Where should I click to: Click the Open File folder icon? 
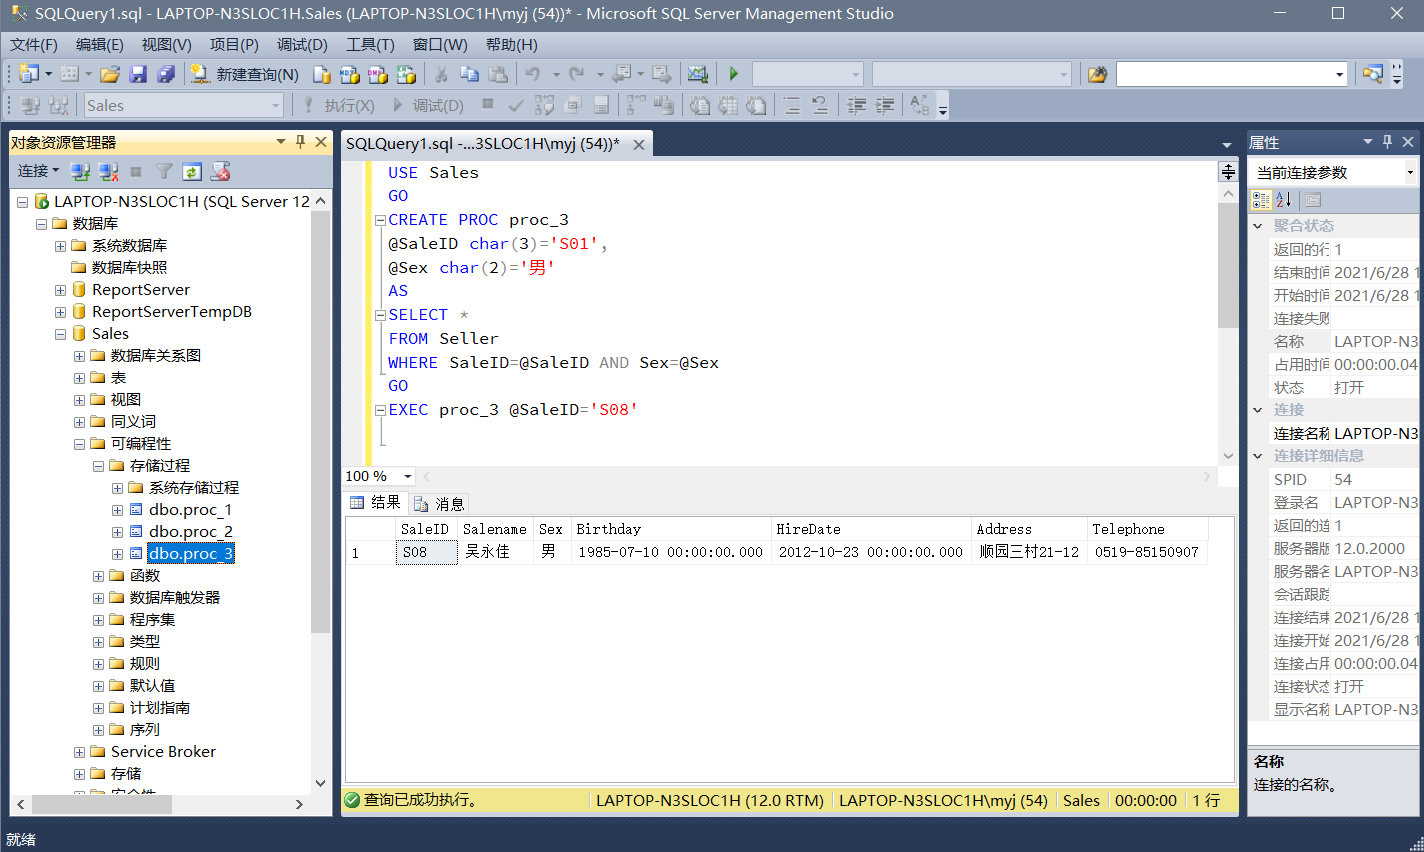[x=110, y=74]
